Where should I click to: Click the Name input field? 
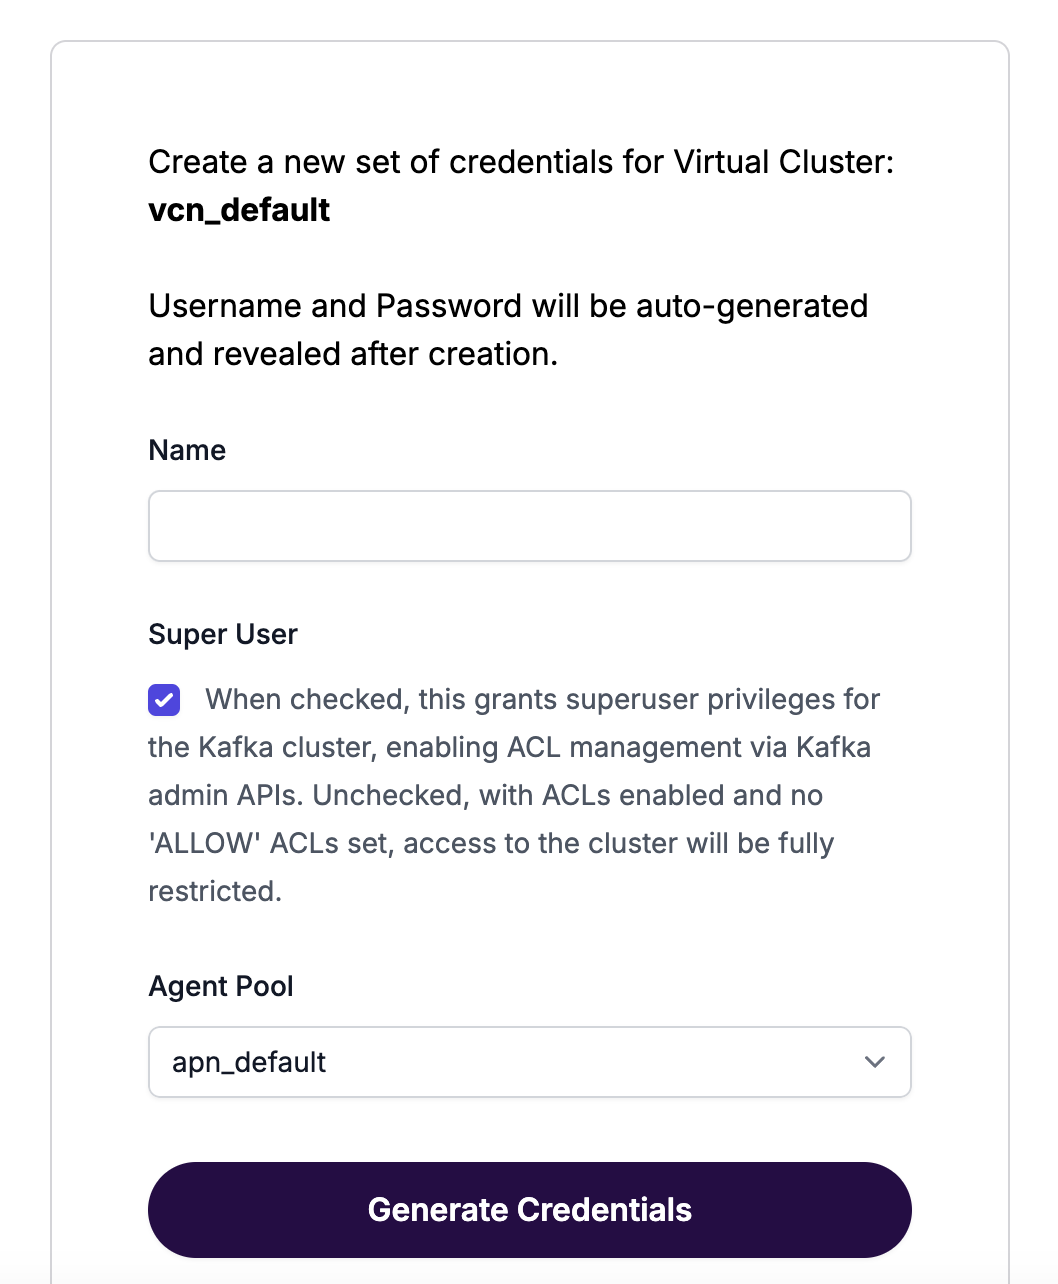tap(529, 526)
